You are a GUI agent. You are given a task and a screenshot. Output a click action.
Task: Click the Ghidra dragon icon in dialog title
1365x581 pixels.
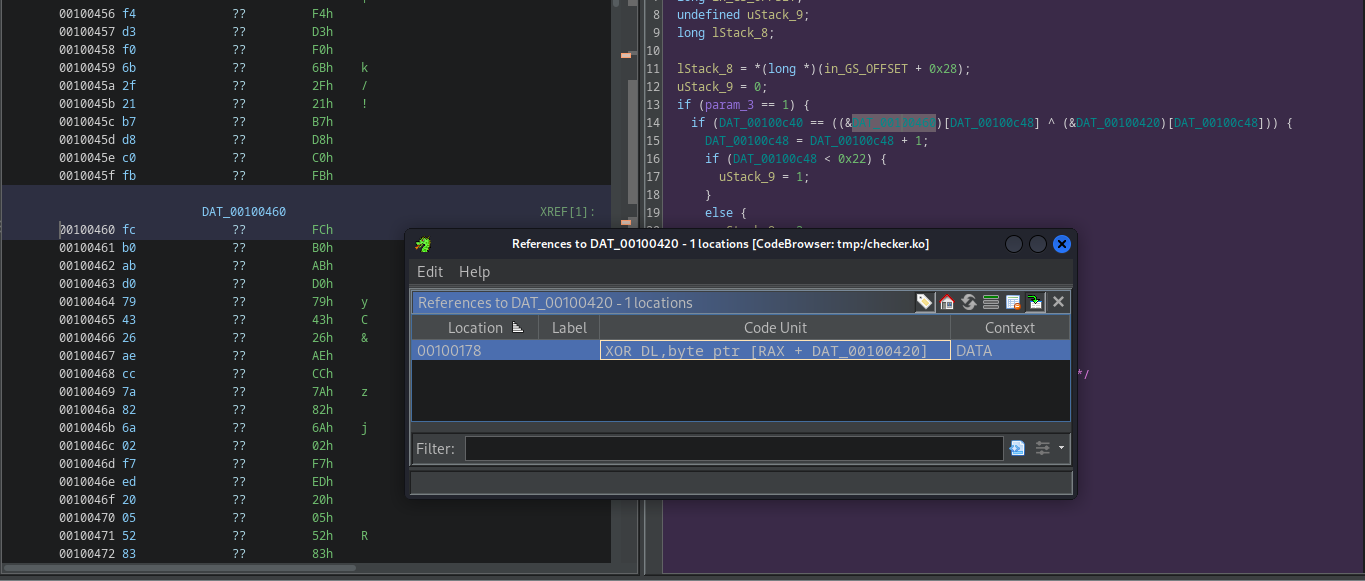(x=424, y=244)
